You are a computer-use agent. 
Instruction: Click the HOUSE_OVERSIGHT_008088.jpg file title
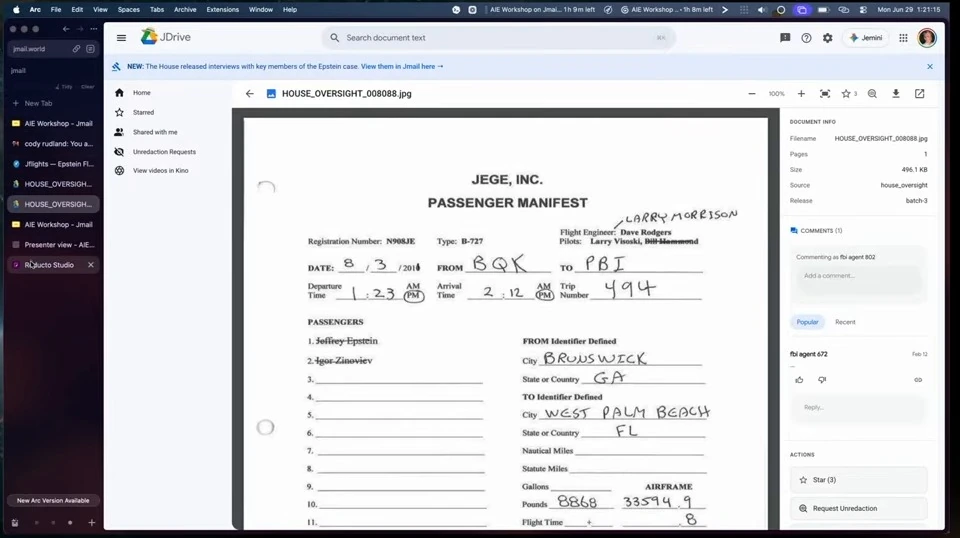click(347, 94)
